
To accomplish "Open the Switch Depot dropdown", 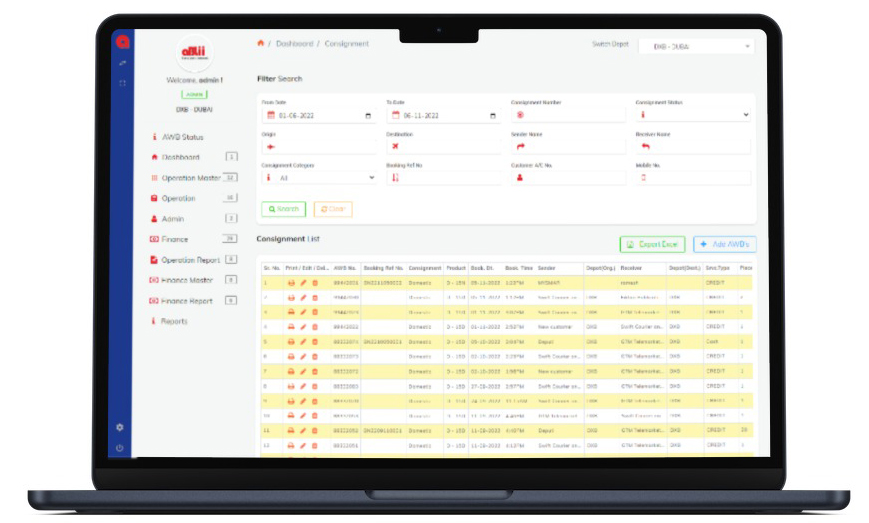I will pyautogui.click(x=697, y=46).
